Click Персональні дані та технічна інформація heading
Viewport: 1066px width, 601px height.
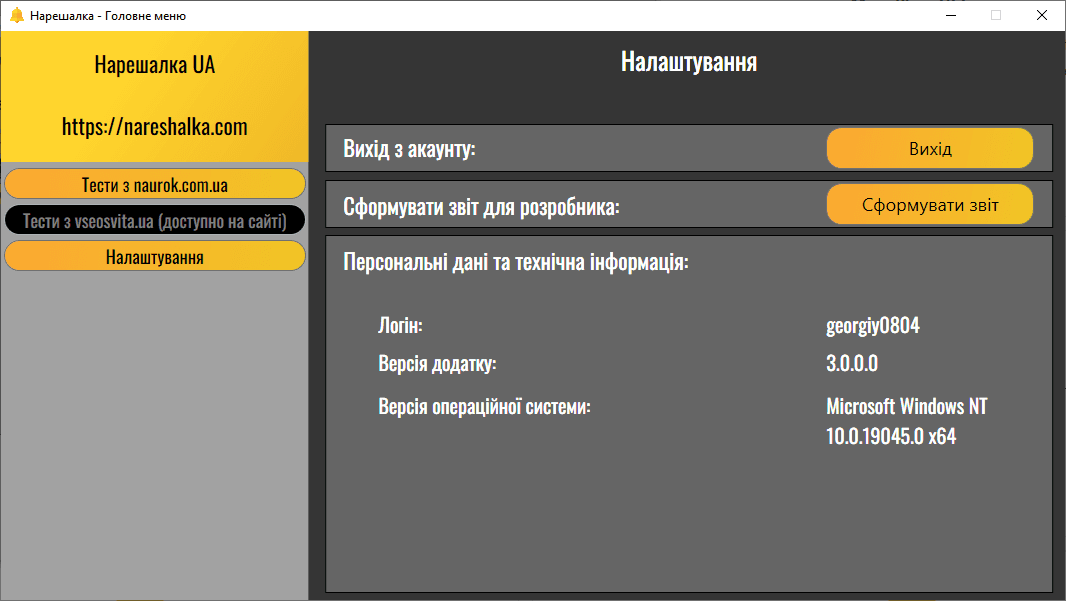click(515, 263)
